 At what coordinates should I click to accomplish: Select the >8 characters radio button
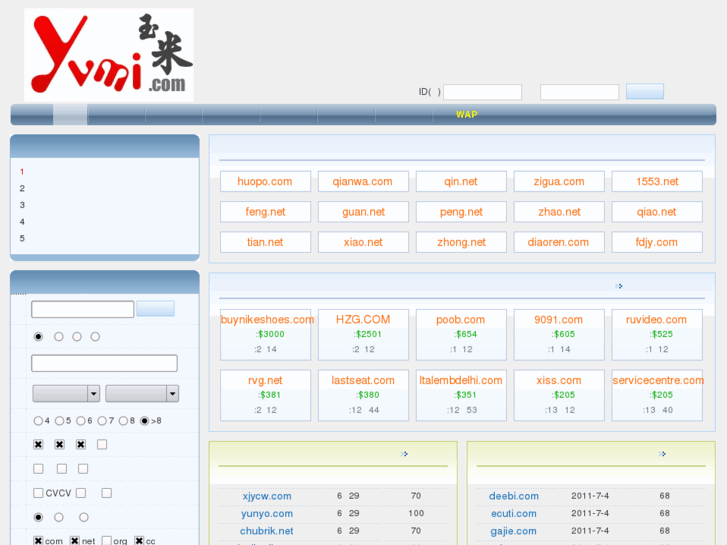tap(145, 421)
